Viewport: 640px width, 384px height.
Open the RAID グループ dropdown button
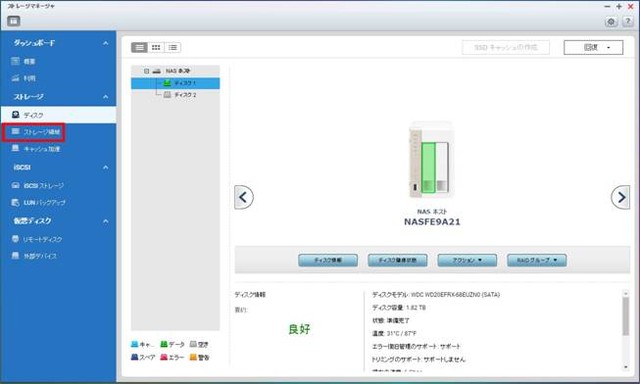coord(537,260)
